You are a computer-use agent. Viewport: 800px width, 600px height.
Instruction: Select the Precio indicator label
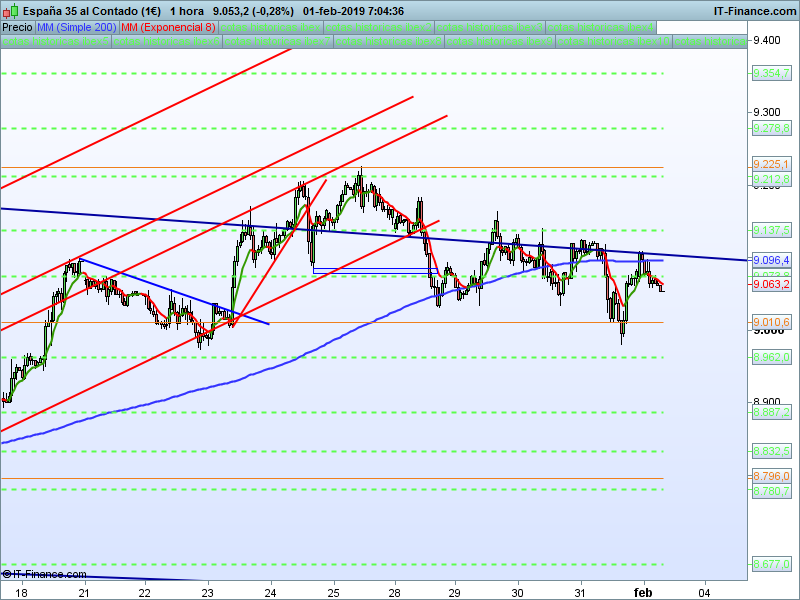(18, 28)
